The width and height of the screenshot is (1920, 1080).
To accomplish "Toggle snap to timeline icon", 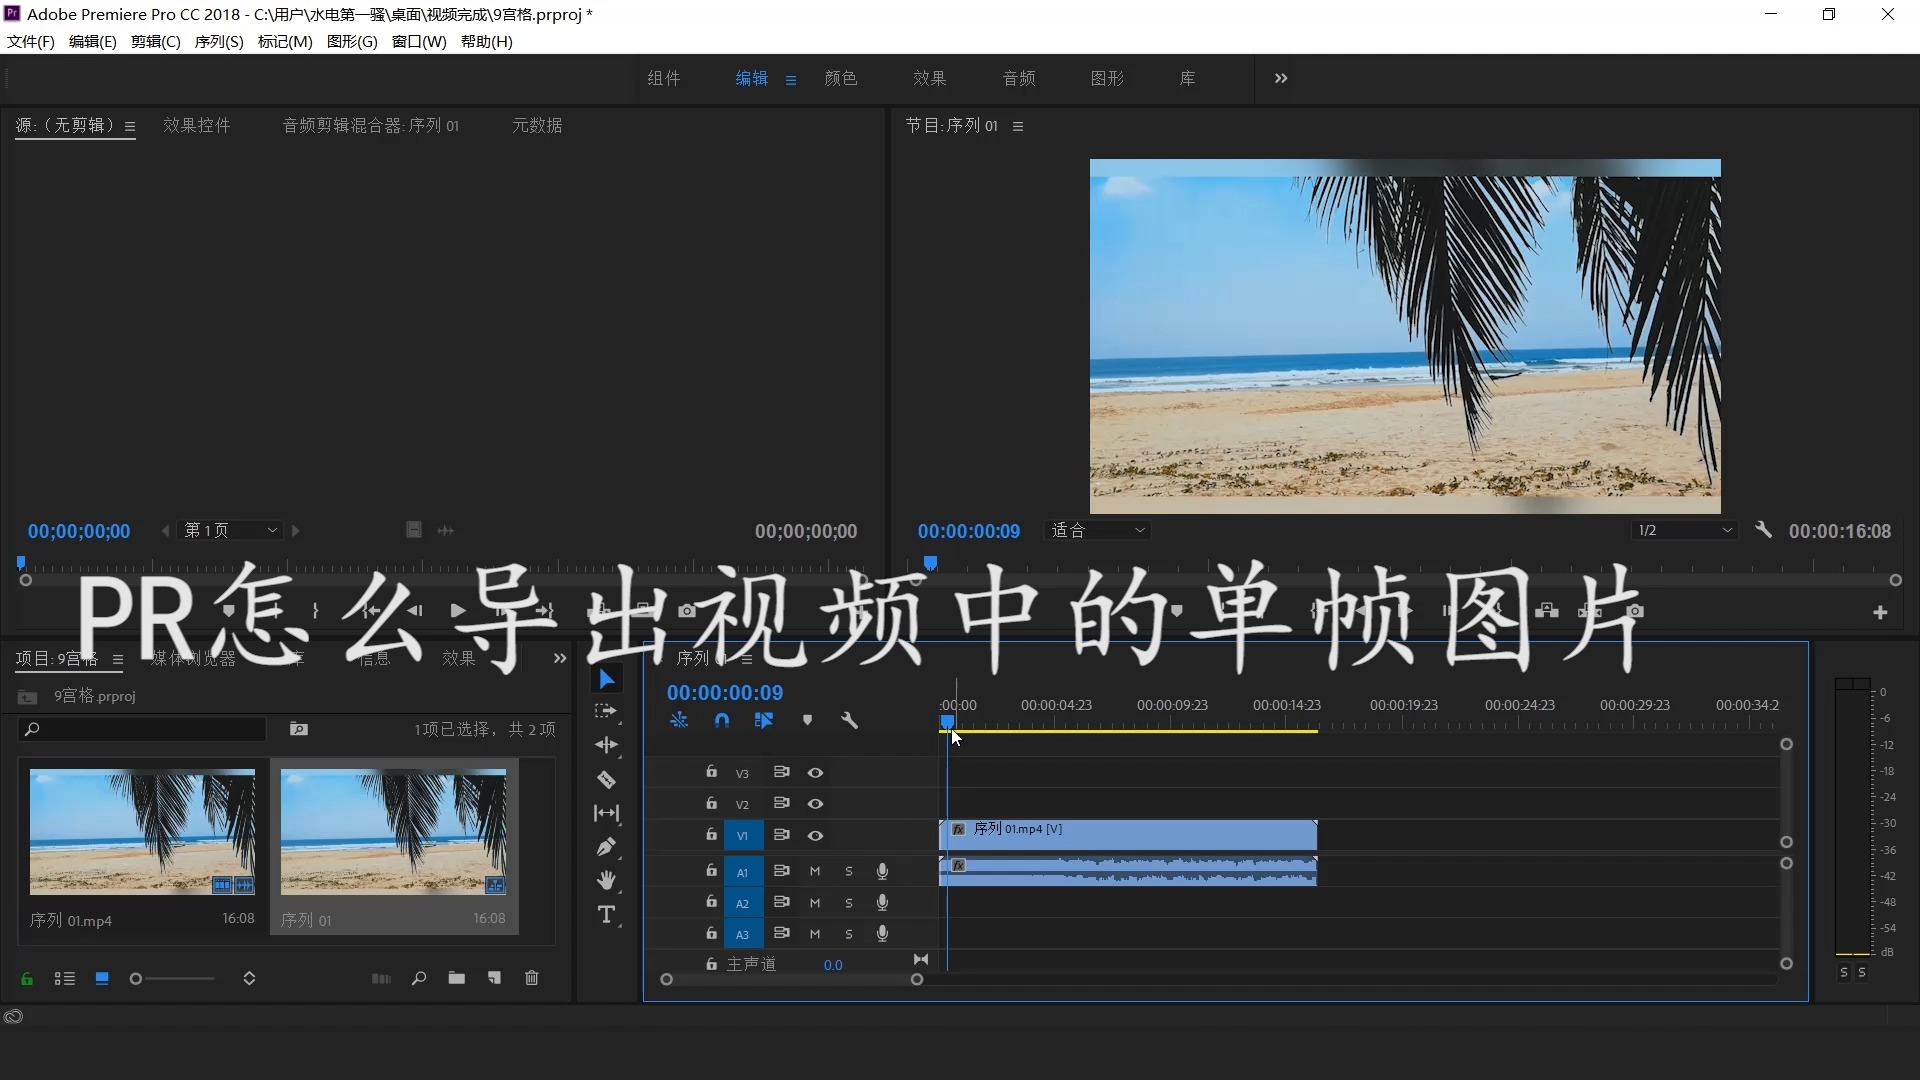I will coord(721,720).
